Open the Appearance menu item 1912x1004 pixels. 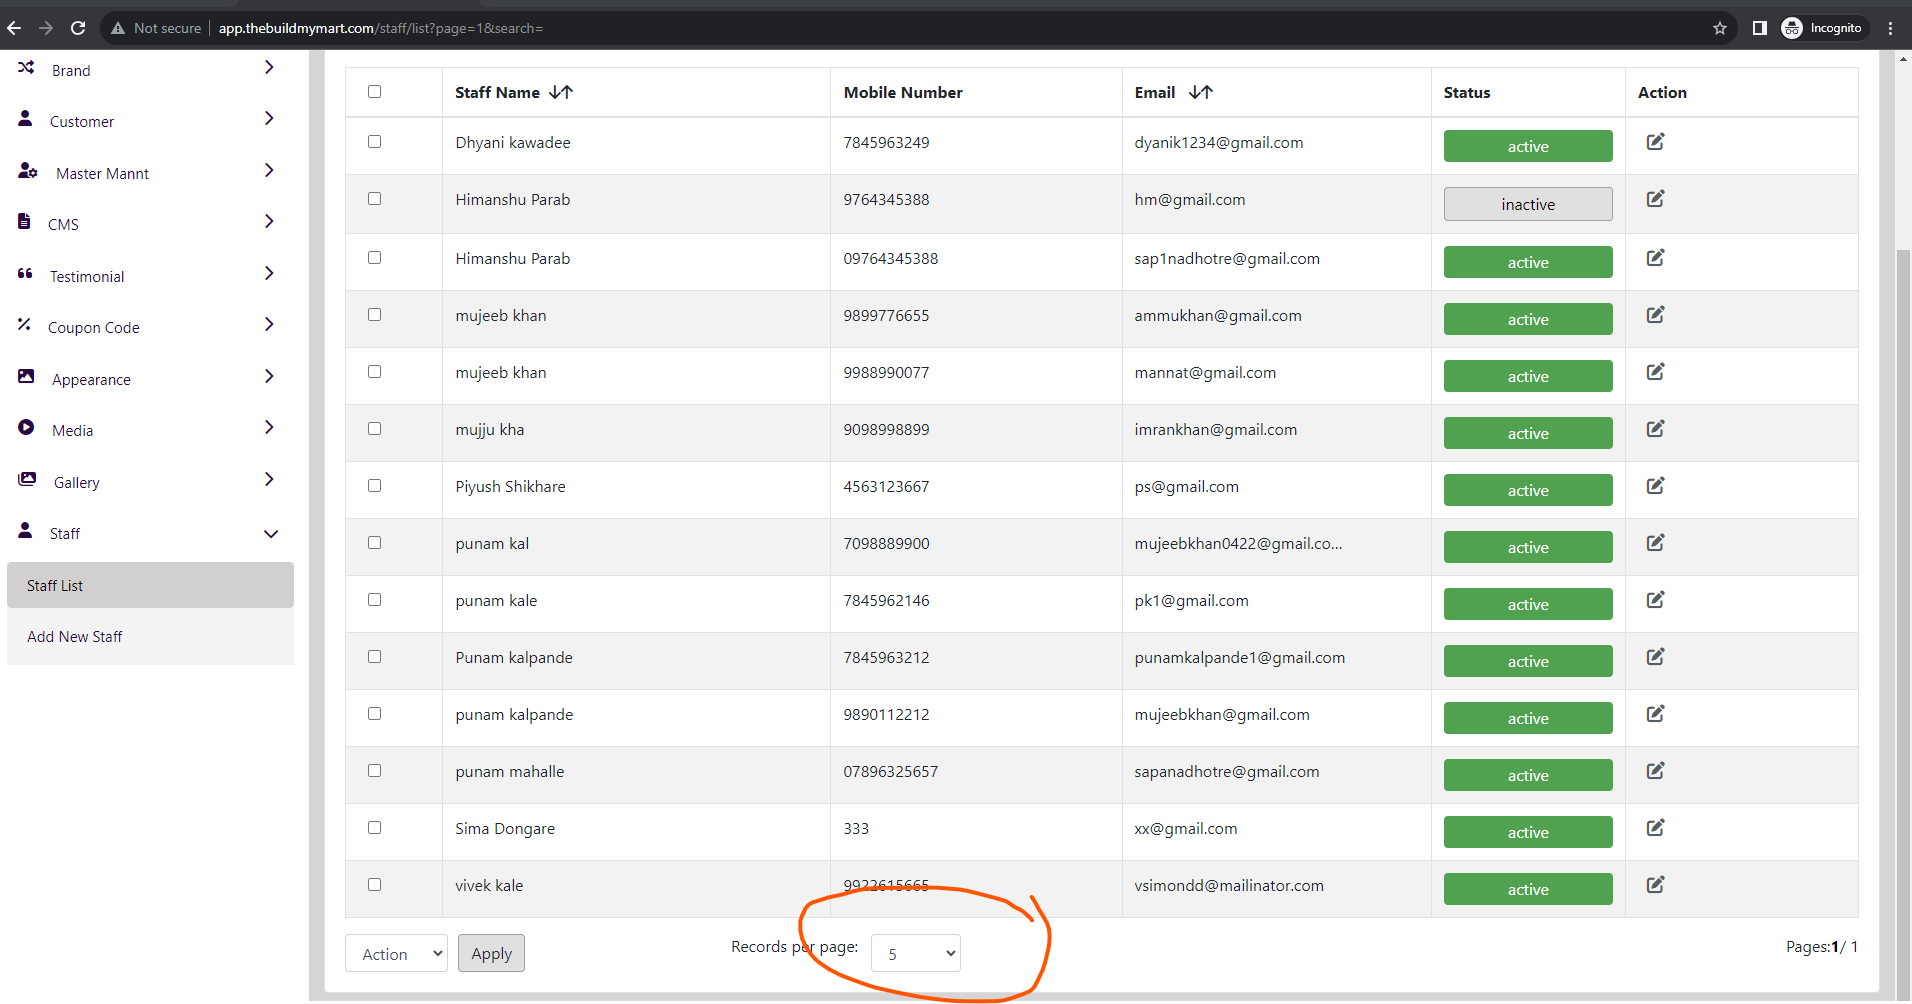(91, 379)
